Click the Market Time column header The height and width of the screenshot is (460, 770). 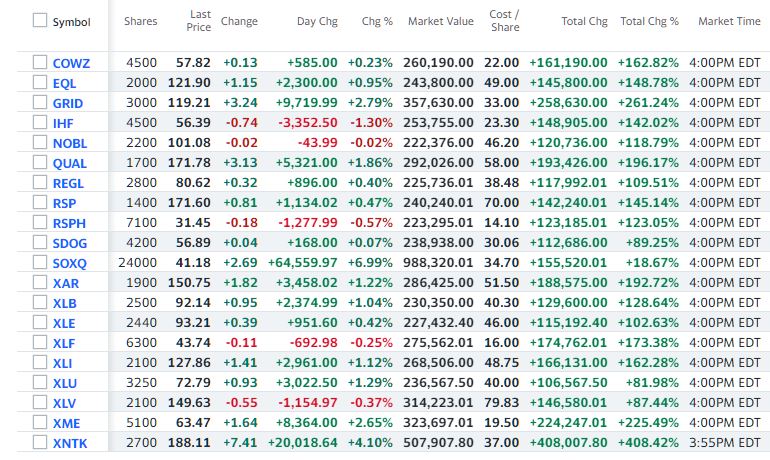tap(729, 21)
